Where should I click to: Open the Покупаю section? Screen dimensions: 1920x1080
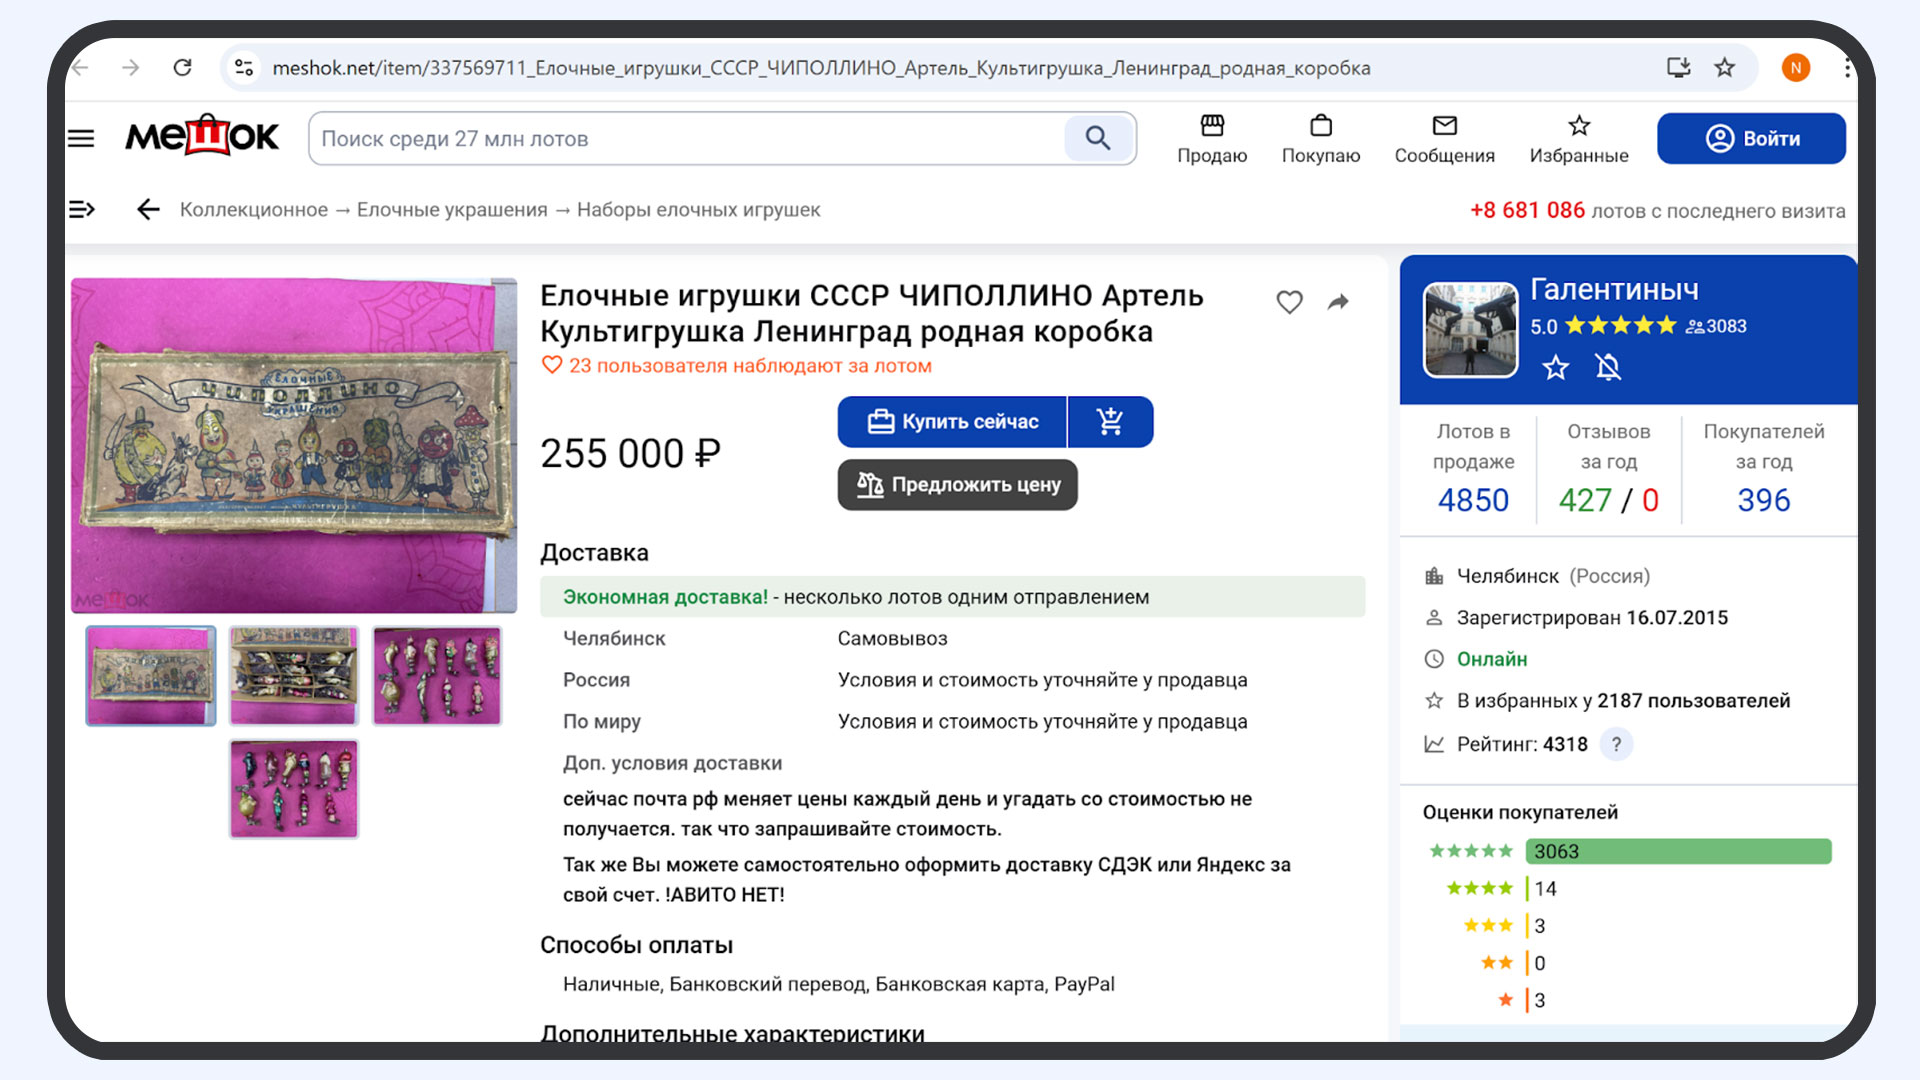click(1320, 138)
